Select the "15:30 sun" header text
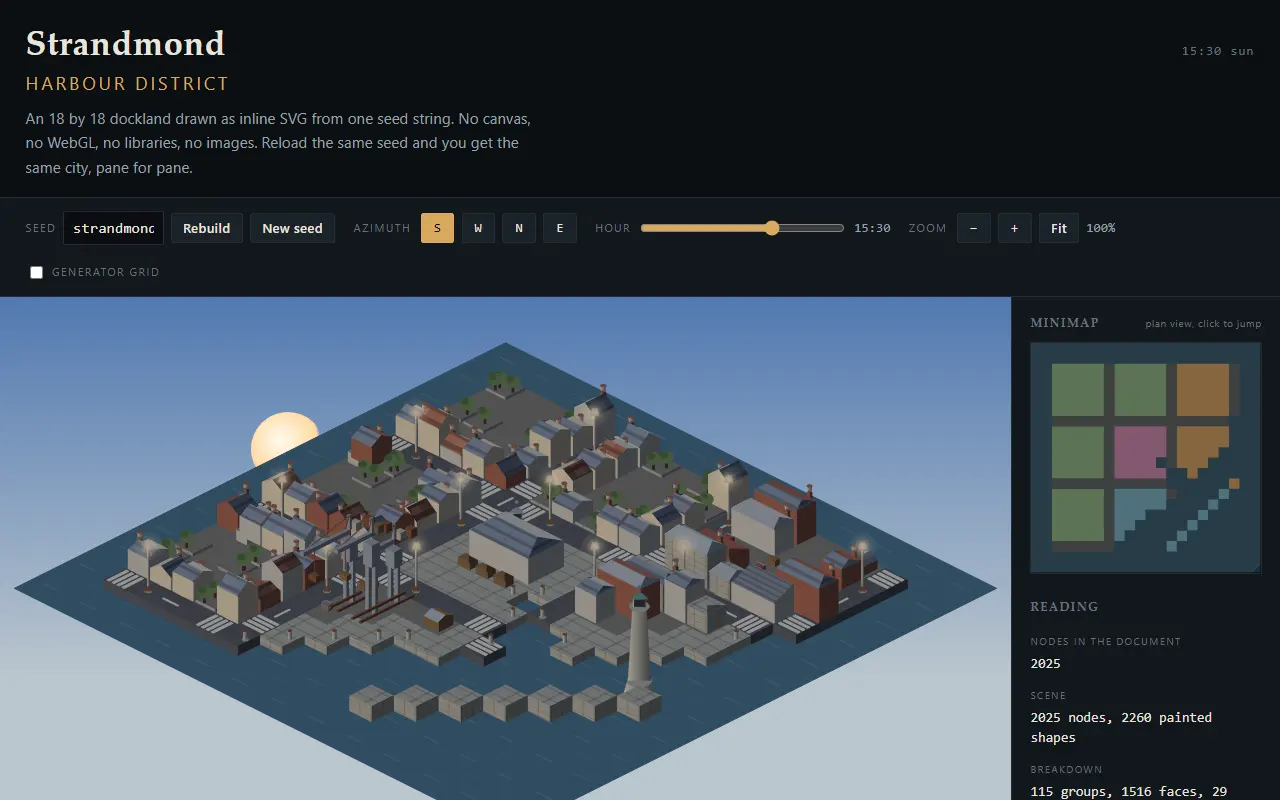Image resolution: width=1280 pixels, height=800 pixels. 1217,51
